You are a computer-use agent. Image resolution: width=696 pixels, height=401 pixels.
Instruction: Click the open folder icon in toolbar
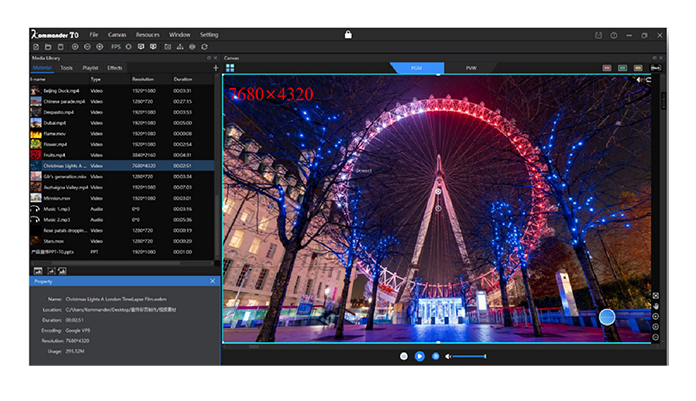(48, 46)
